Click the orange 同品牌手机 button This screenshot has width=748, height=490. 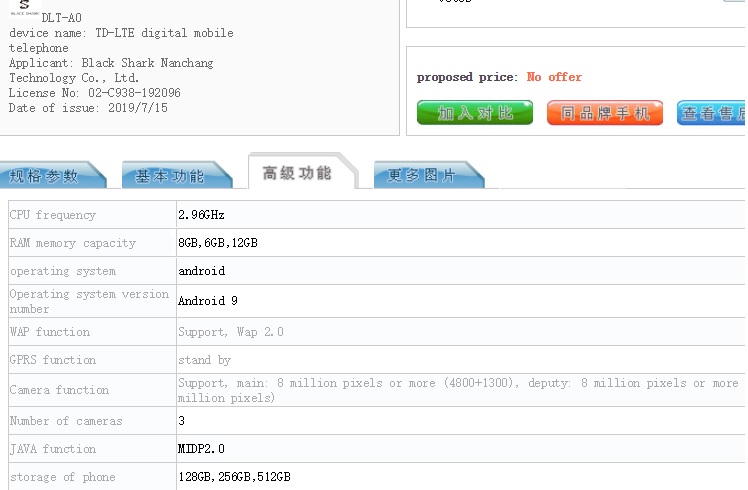605,113
